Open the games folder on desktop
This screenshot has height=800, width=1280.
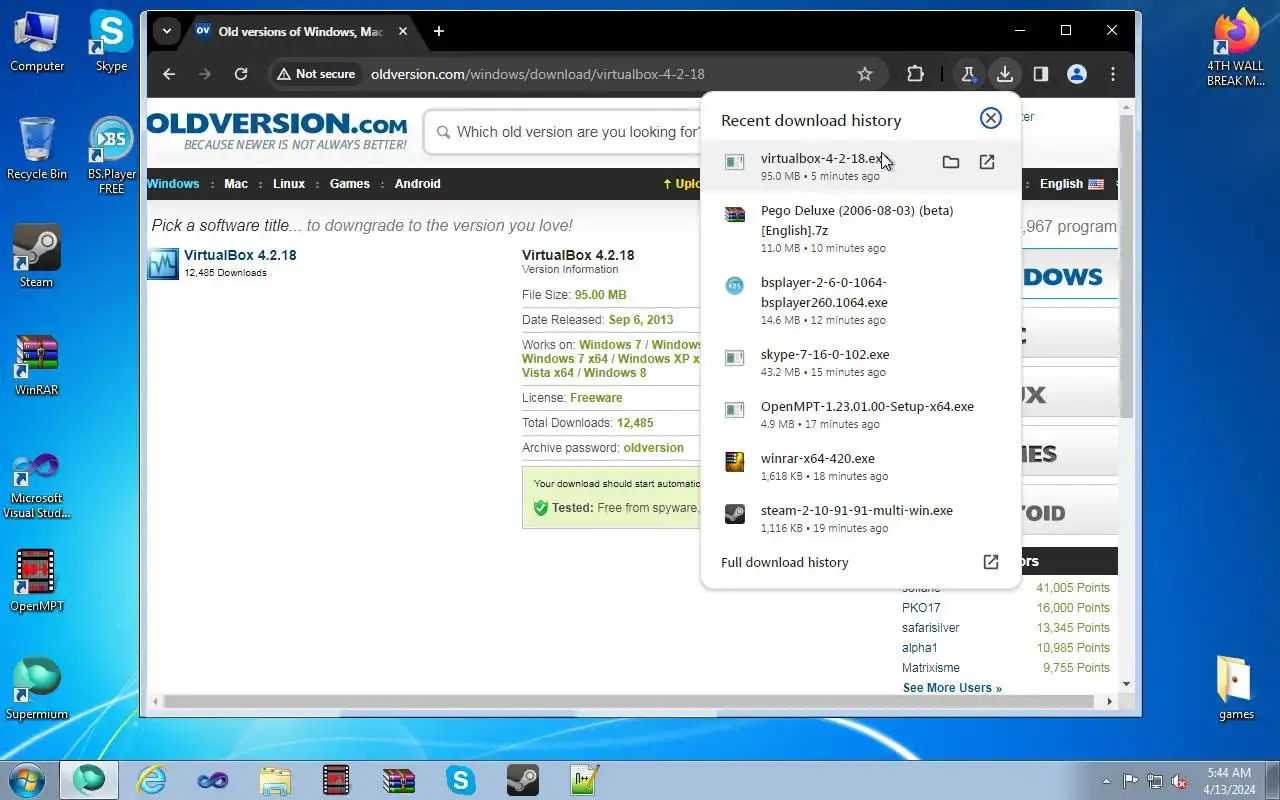(x=1236, y=689)
